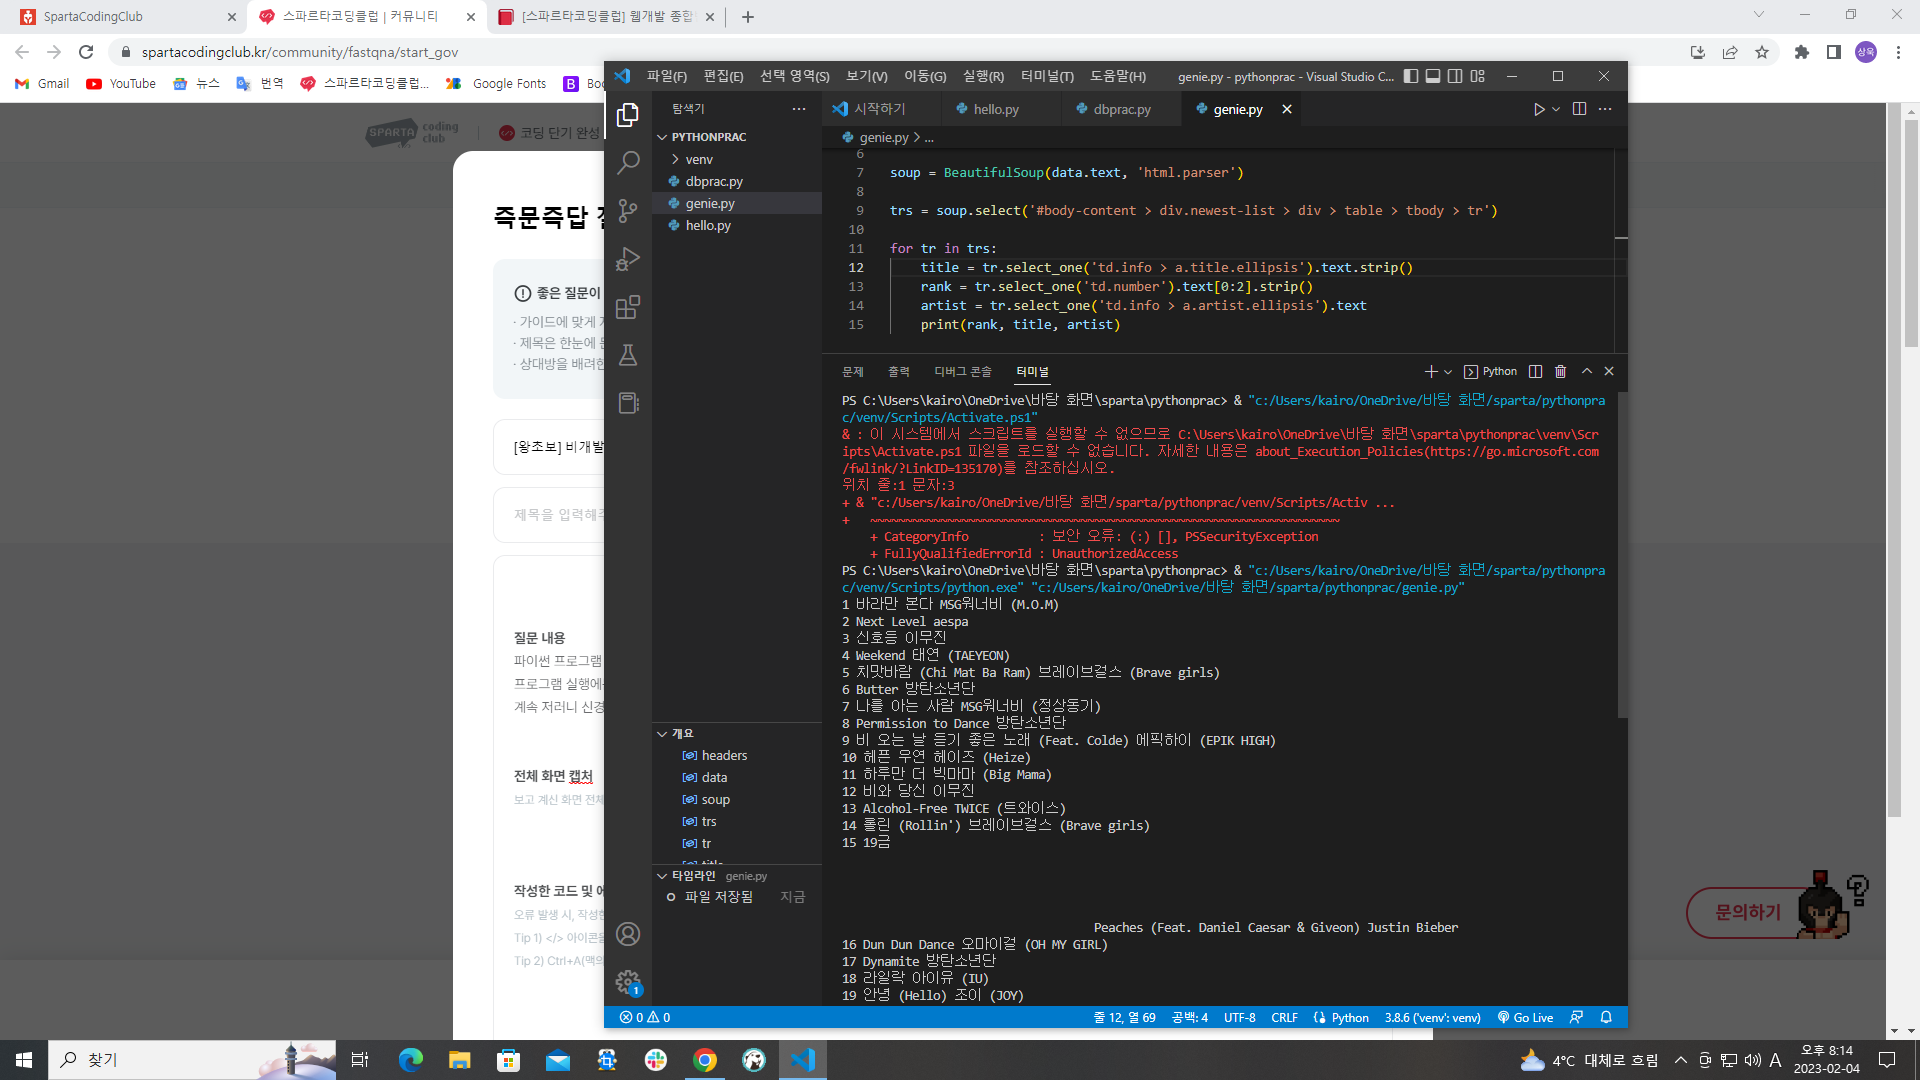Open the Accounts menu in VS Code
This screenshot has height=1080, width=1920.
point(628,934)
